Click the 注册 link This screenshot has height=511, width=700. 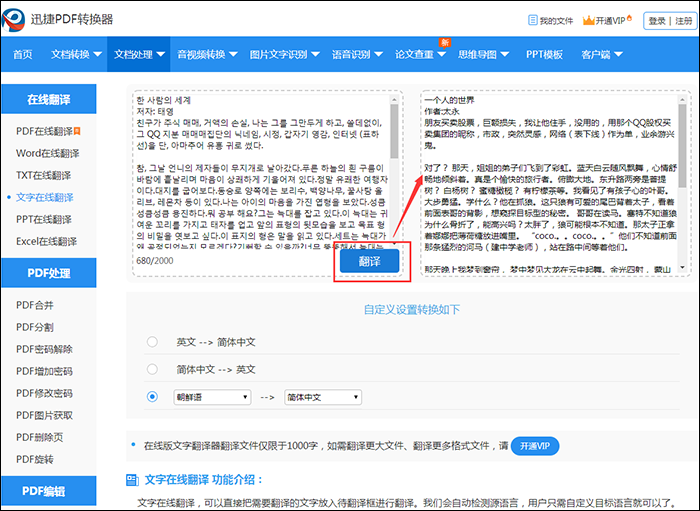[x=683, y=21]
